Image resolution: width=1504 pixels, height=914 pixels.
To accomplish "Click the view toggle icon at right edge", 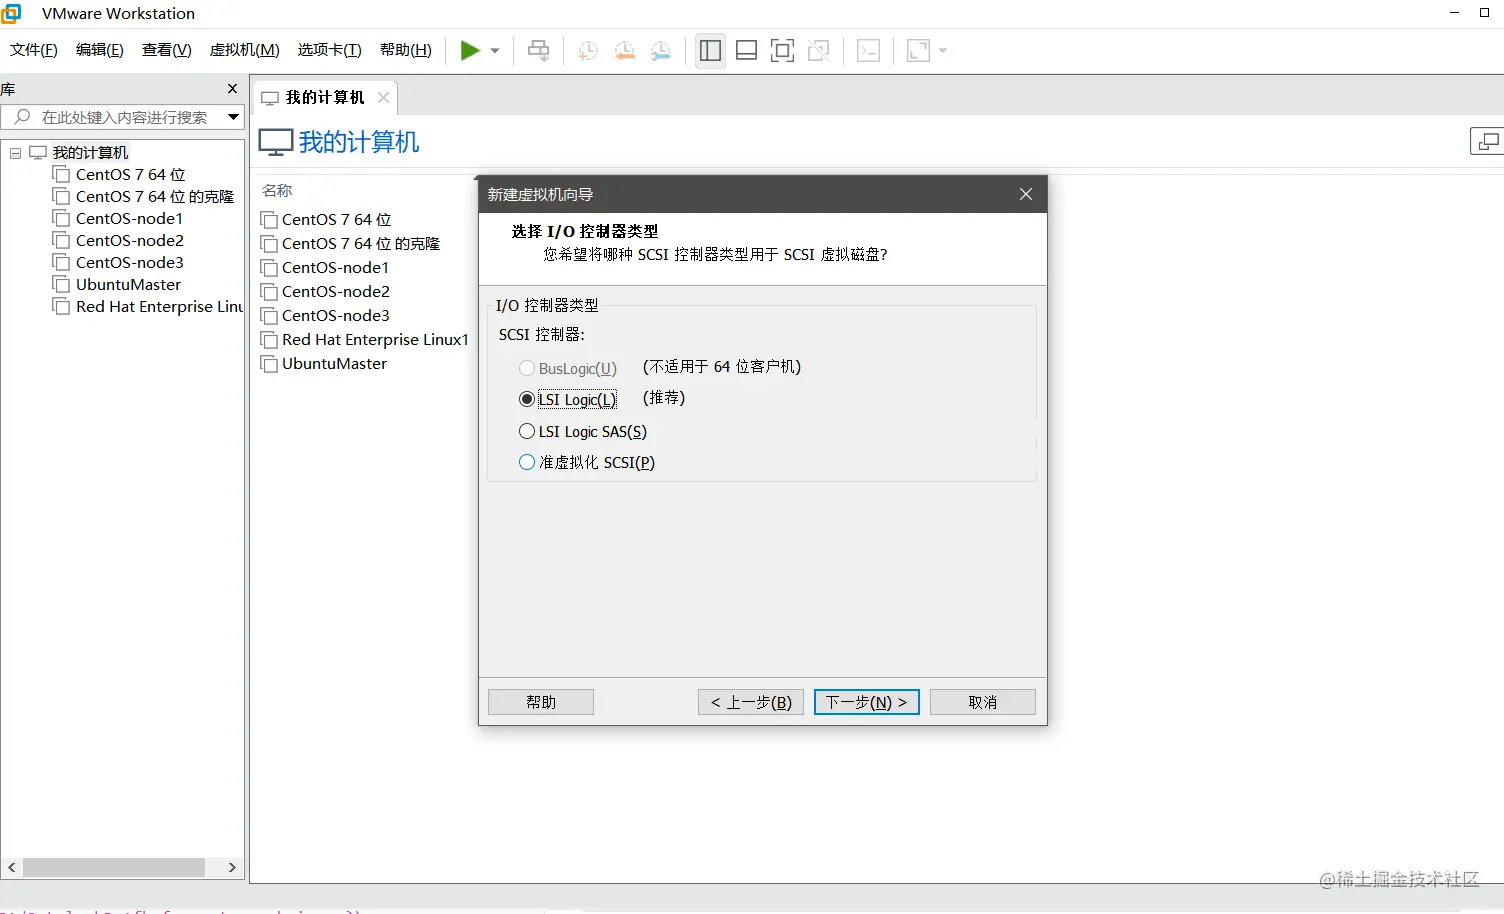I will click(1488, 142).
